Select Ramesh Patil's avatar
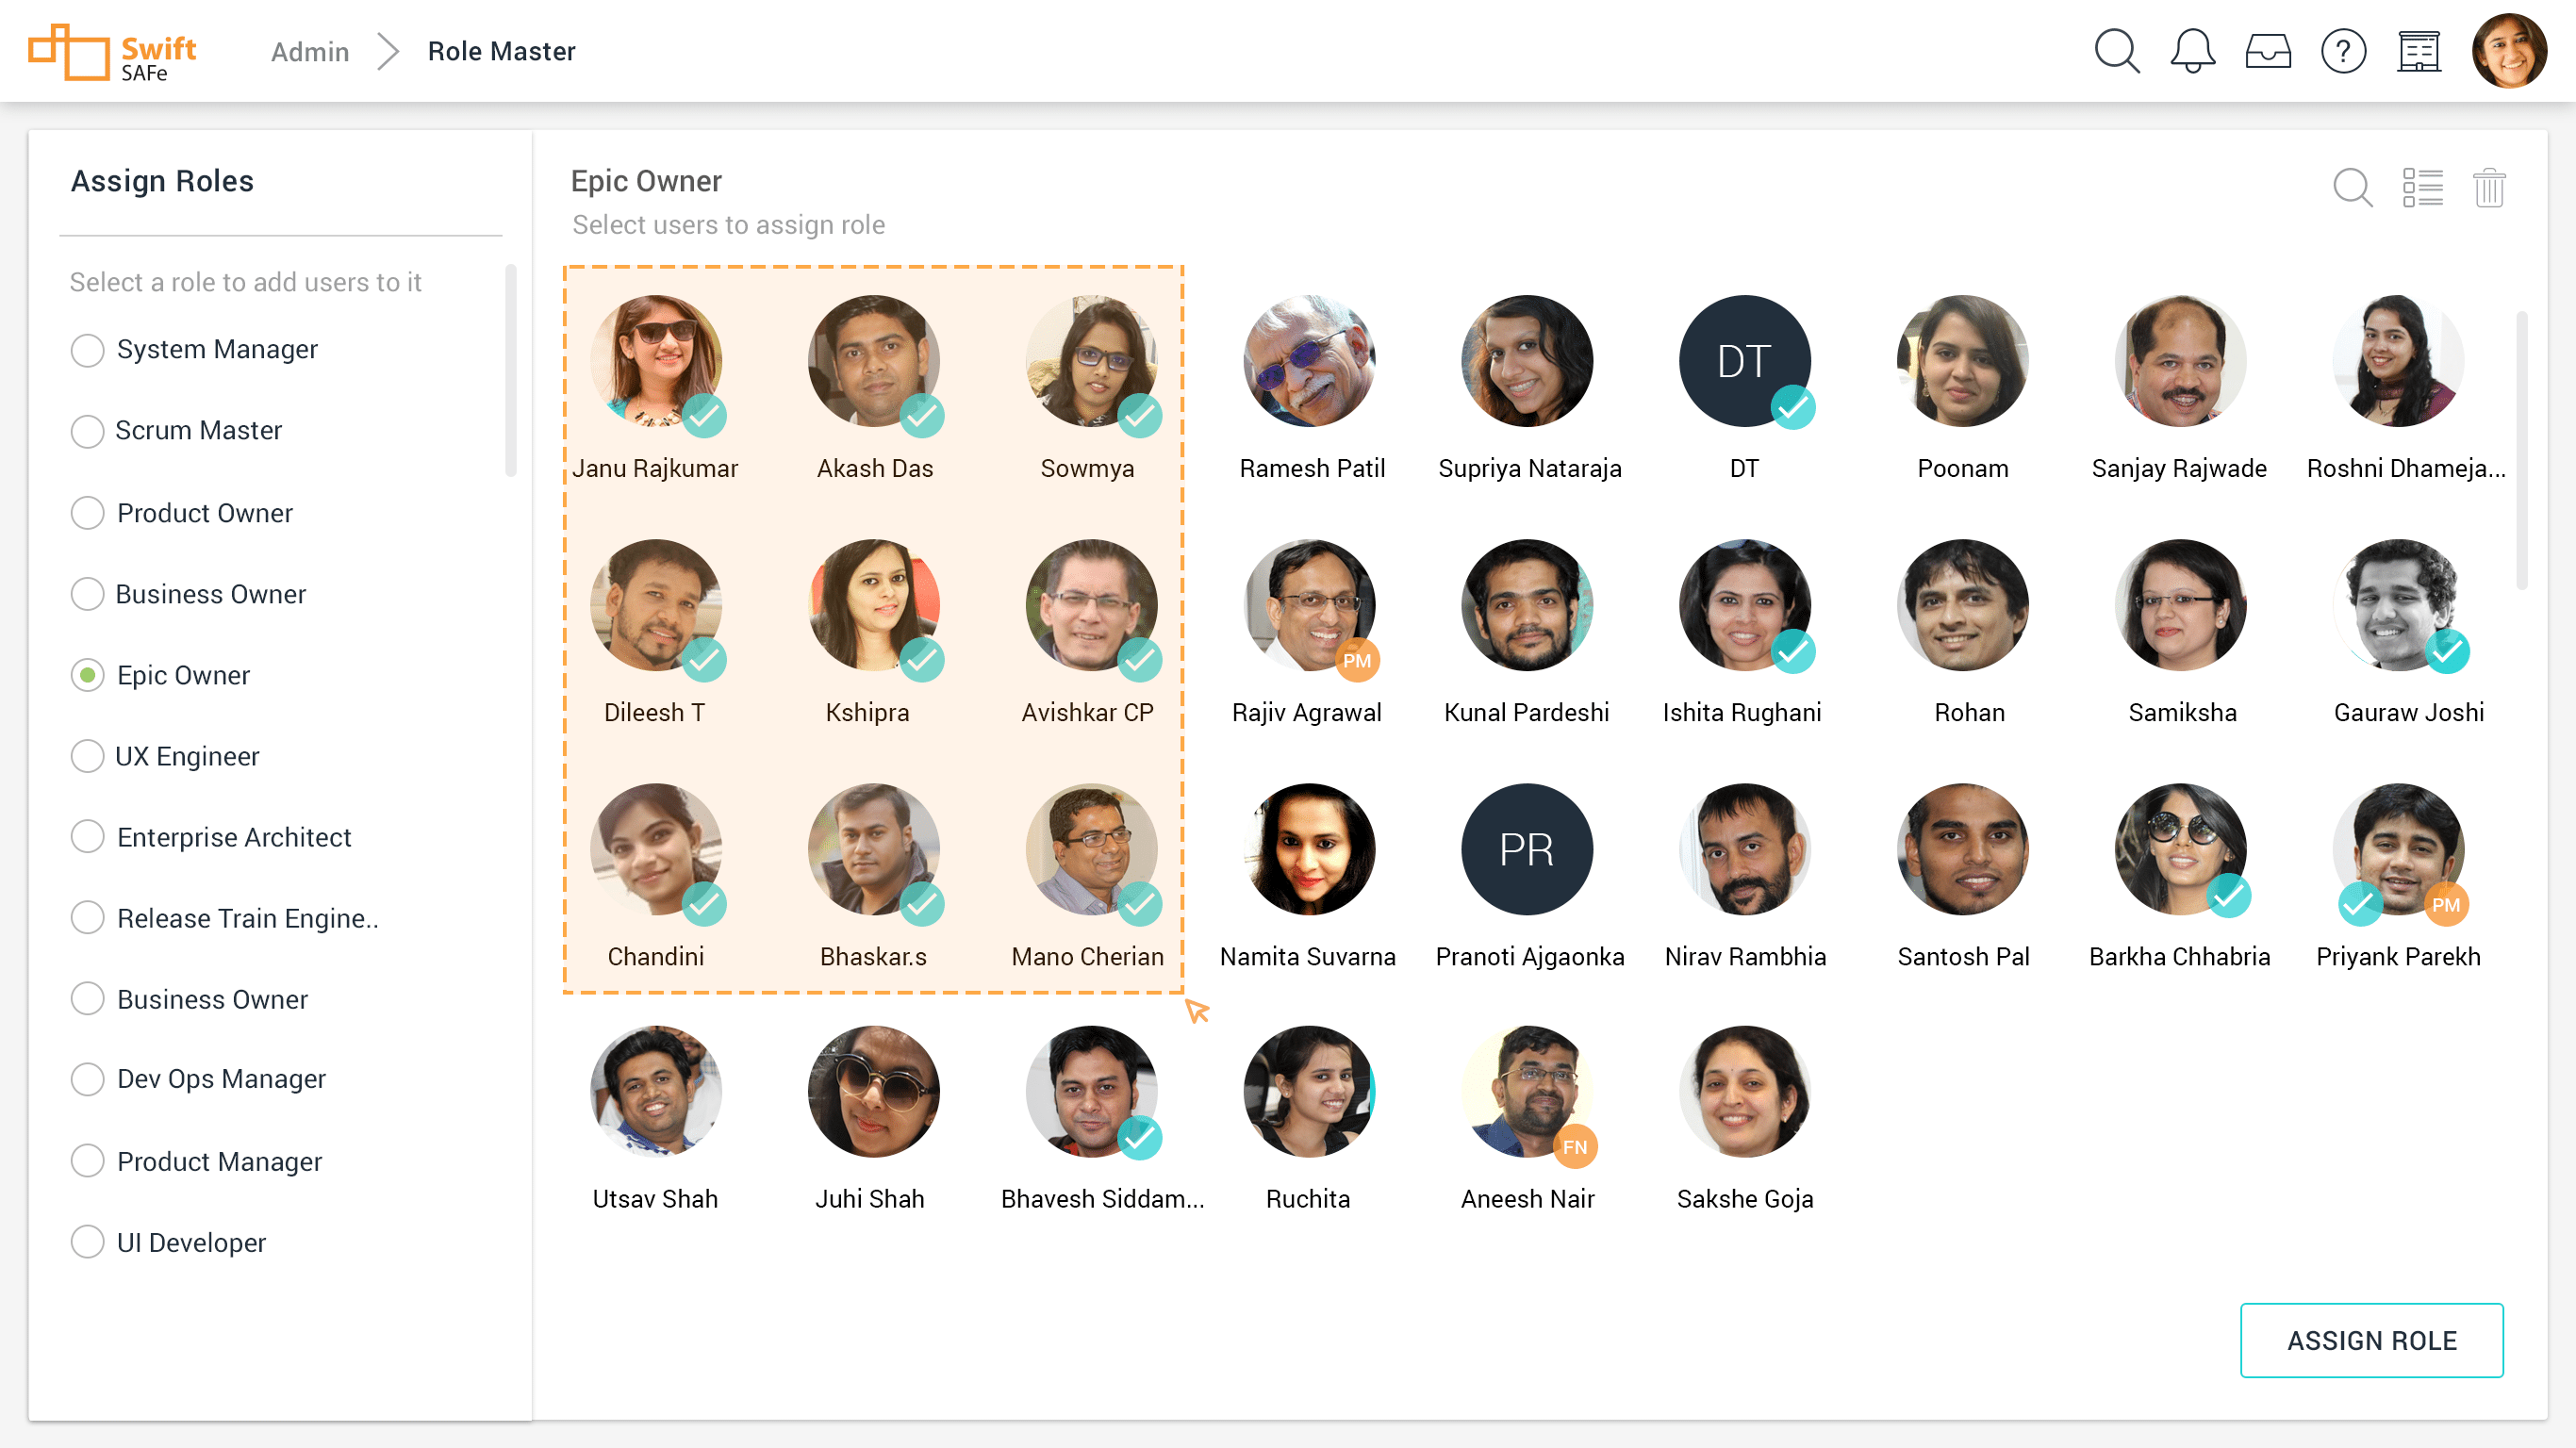Image resolution: width=2576 pixels, height=1448 pixels. pyautogui.click(x=1309, y=361)
